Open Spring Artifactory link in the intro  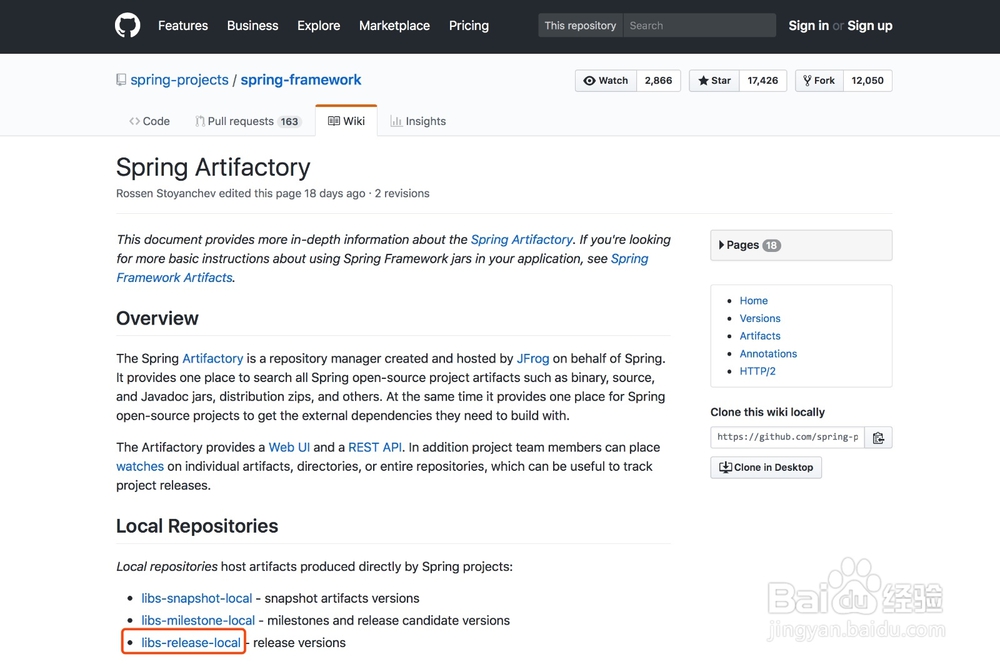pos(522,240)
